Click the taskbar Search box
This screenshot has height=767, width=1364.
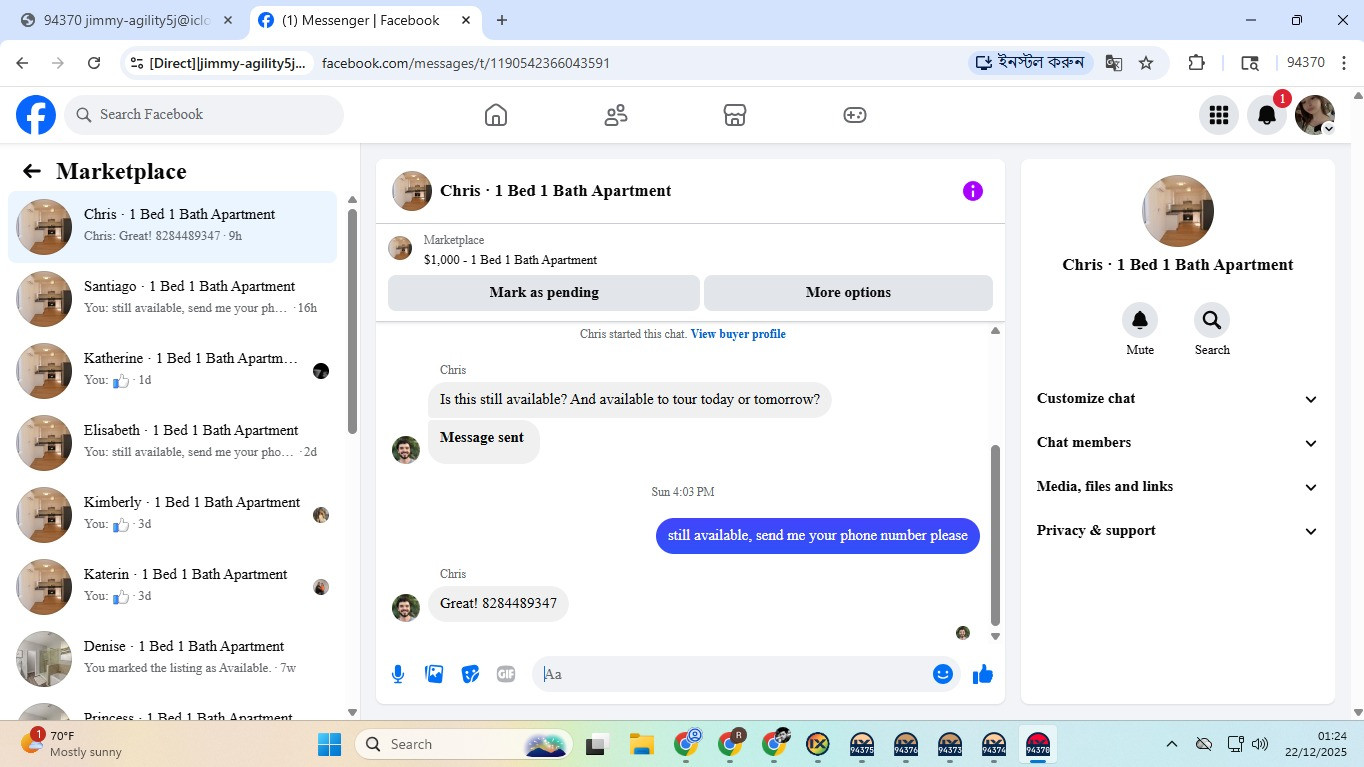tap(463, 744)
